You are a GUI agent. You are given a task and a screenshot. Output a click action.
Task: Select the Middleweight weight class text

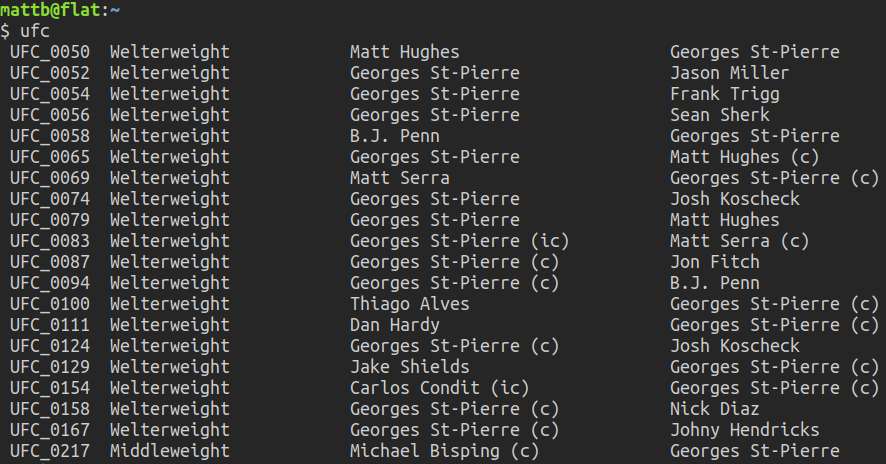169,451
